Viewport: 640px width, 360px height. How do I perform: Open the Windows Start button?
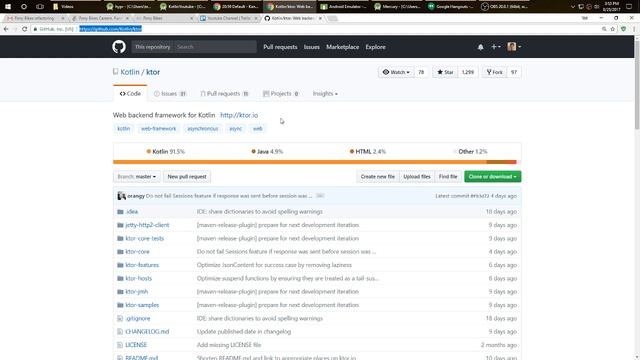pyautogui.click(x=8, y=7)
